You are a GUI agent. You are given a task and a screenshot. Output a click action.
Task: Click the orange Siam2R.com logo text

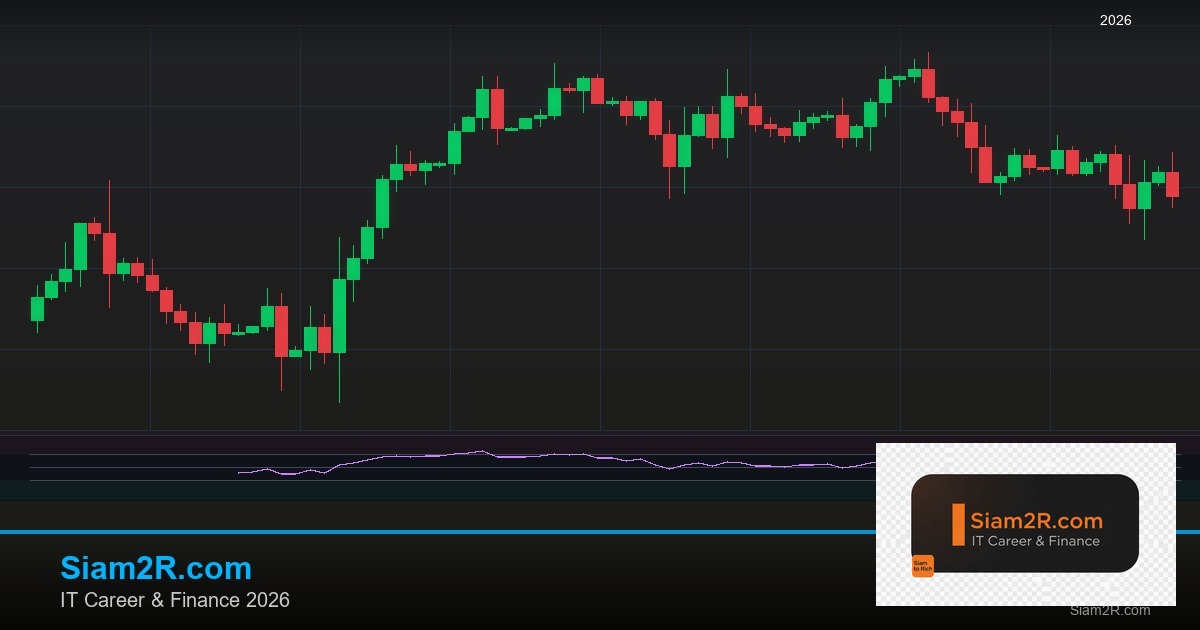click(1036, 521)
